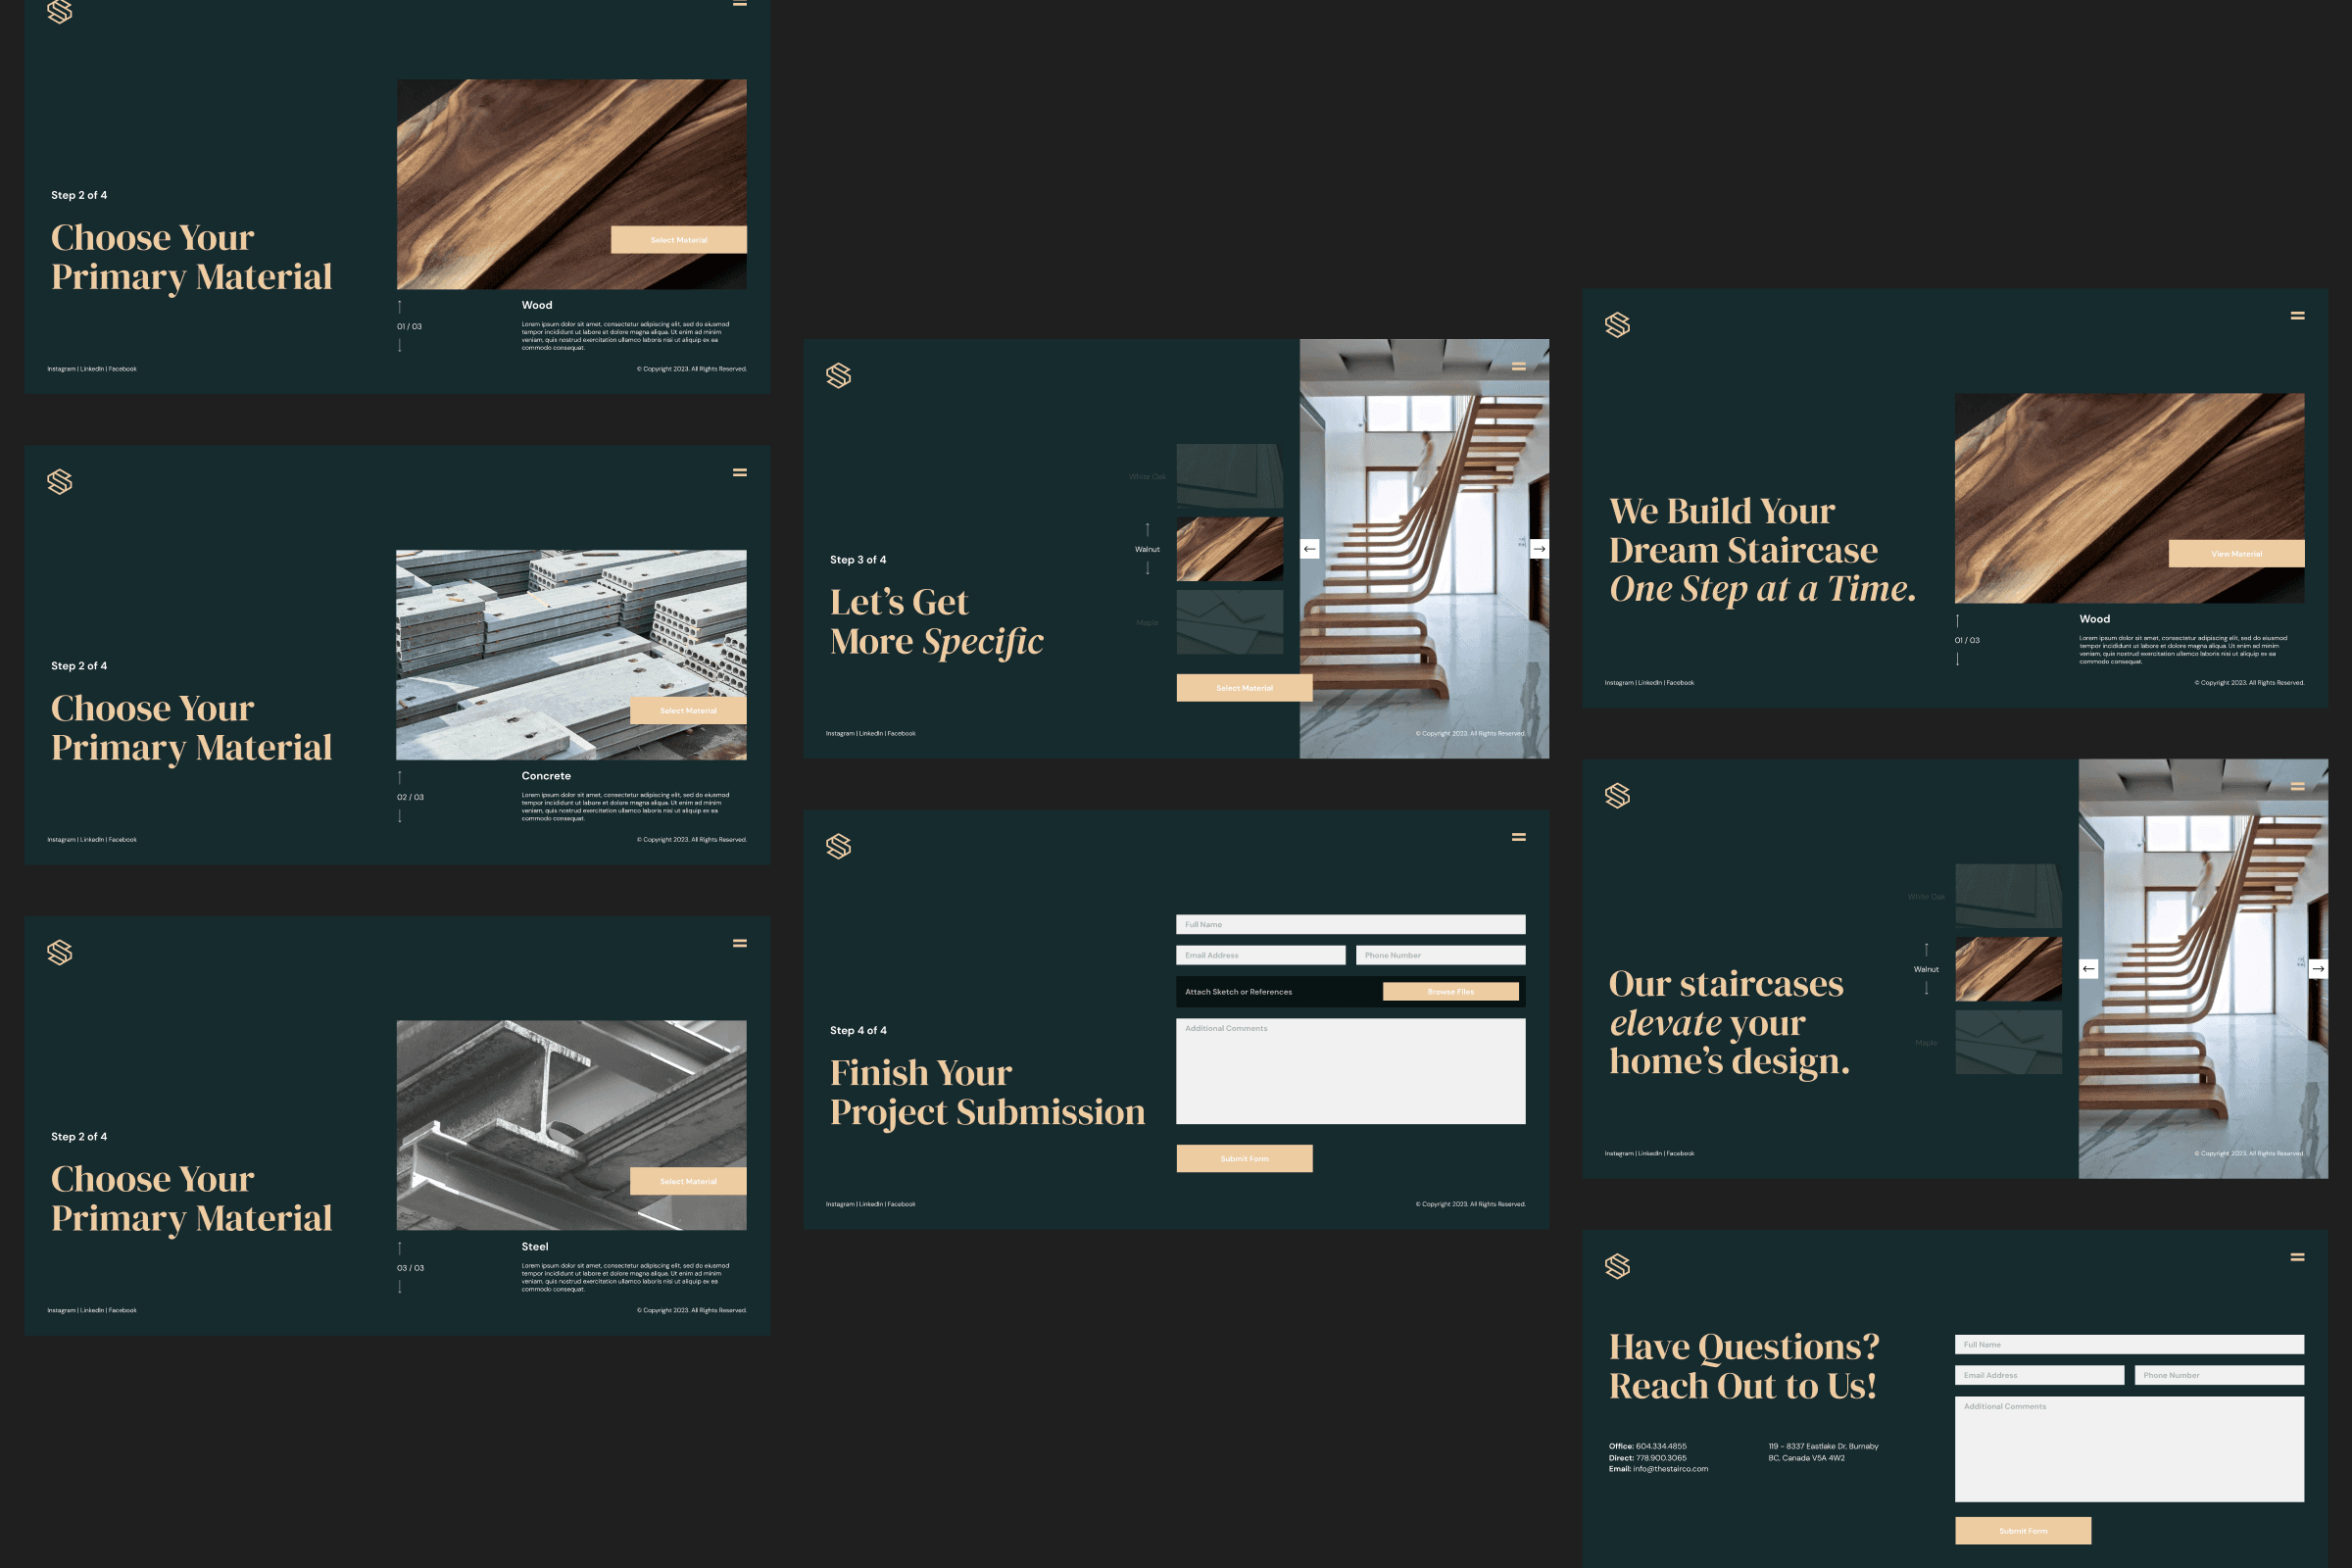Image resolution: width=2352 pixels, height=1568 pixels.
Task: Click up arrow above 03 / 03 counter
Action: point(400,1248)
